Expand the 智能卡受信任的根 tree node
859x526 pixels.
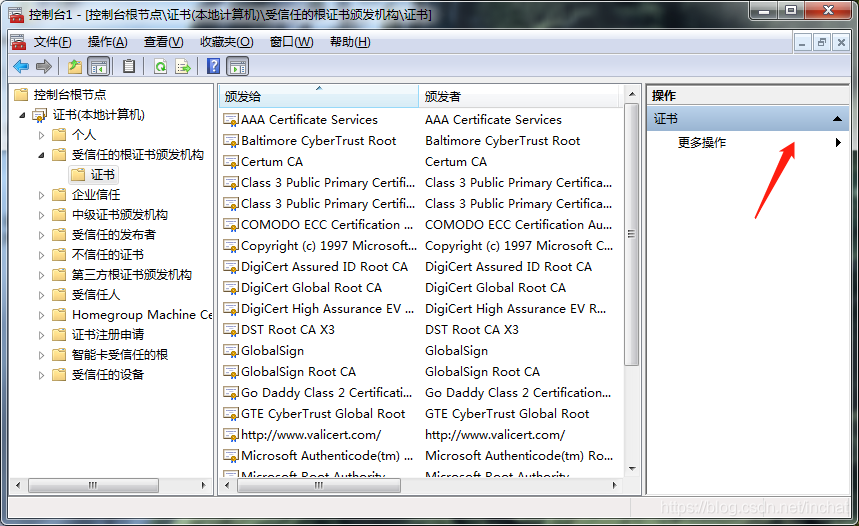click(x=41, y=355)
